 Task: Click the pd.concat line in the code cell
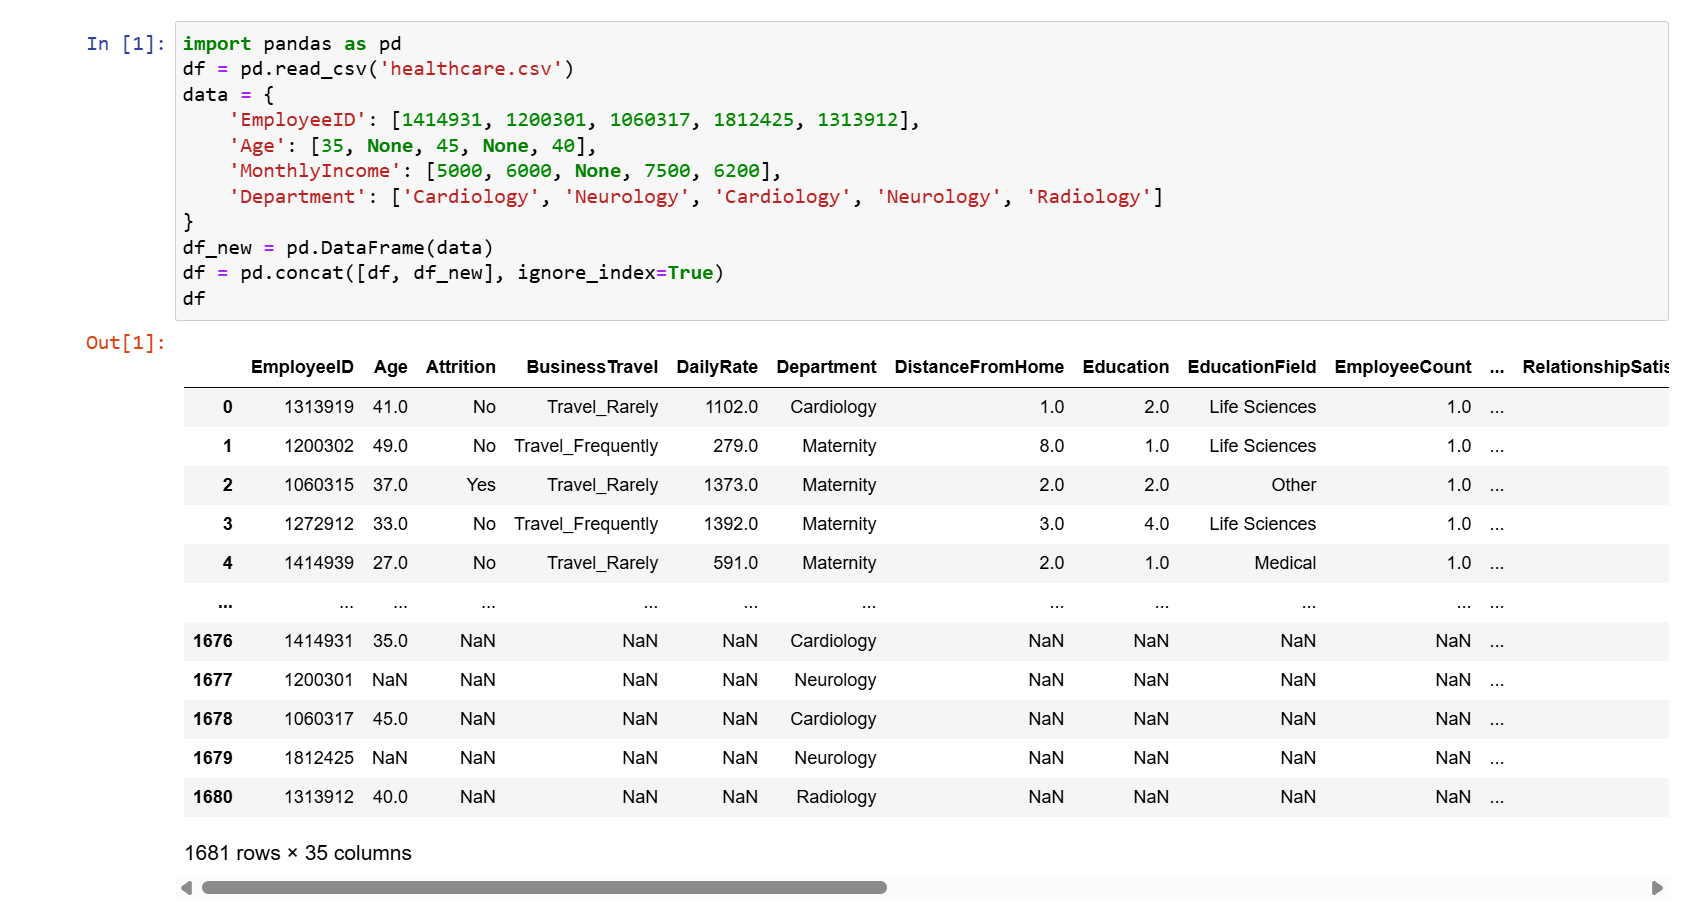[452, 273]
